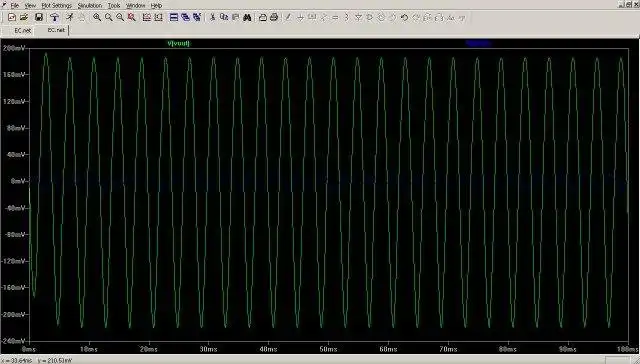Screen dimensions: 640x364
Task: Click the Copy toolbar icon
Action: [224, 17]
